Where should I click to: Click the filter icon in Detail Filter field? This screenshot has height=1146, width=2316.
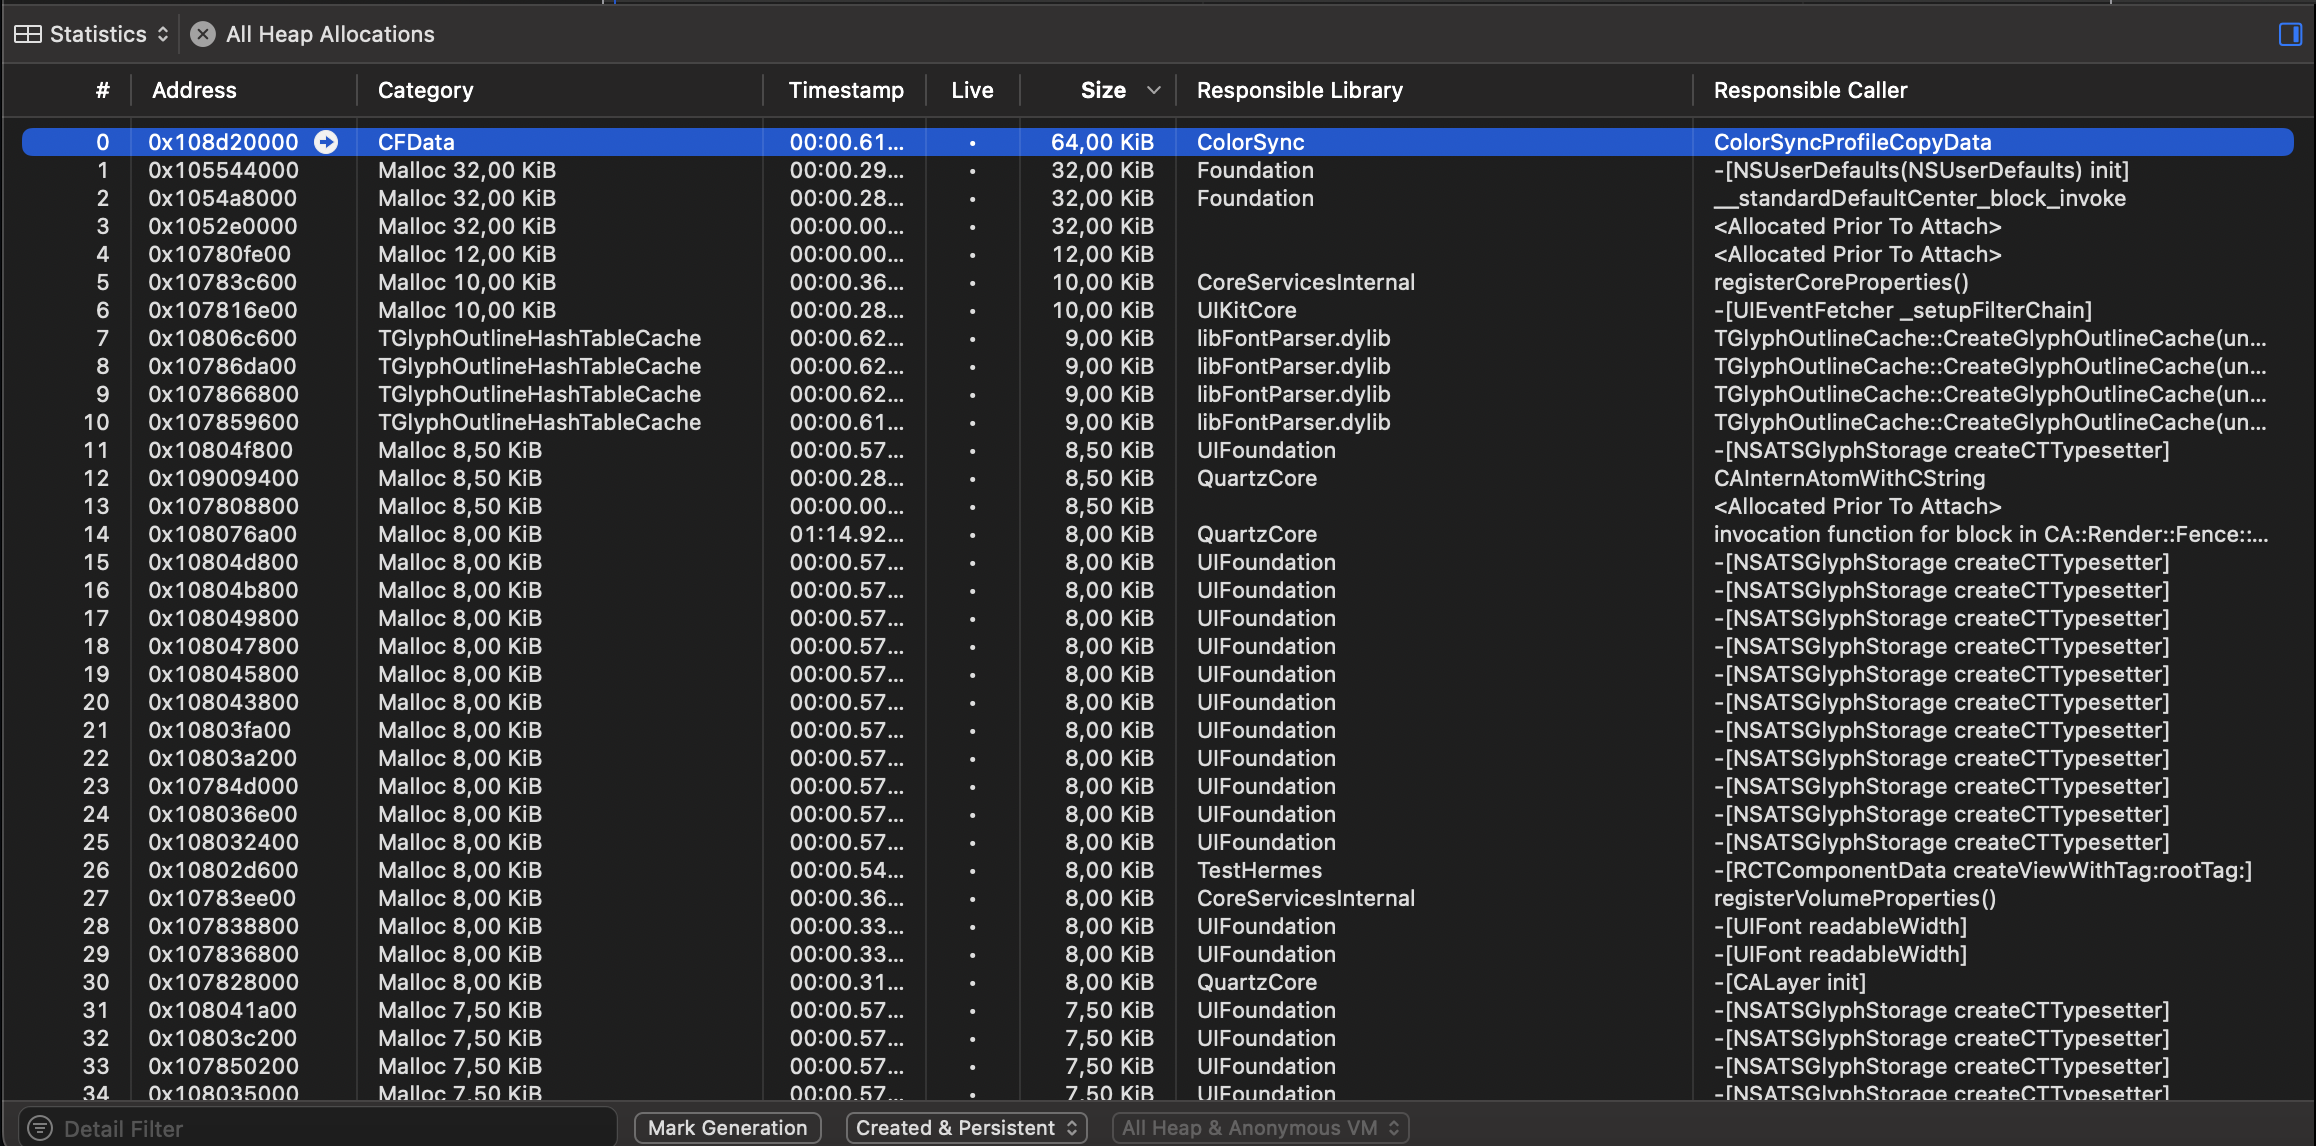click(x=41, y=1127)
